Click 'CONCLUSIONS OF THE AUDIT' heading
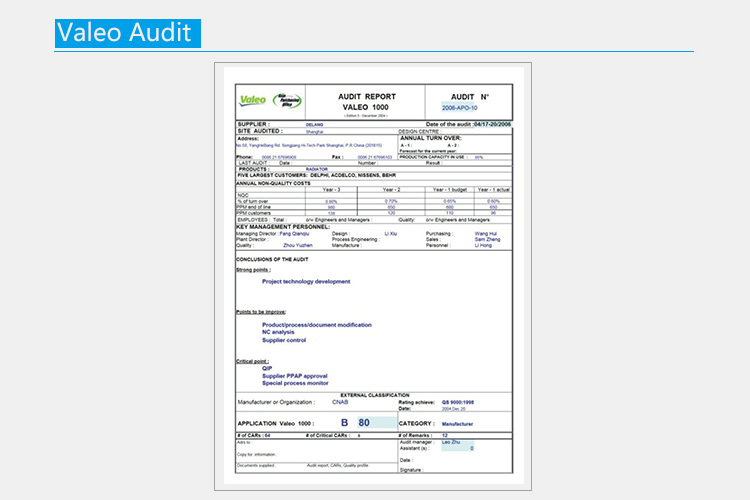The height and width of the screenshot is (500, 750). pos(272,259)
